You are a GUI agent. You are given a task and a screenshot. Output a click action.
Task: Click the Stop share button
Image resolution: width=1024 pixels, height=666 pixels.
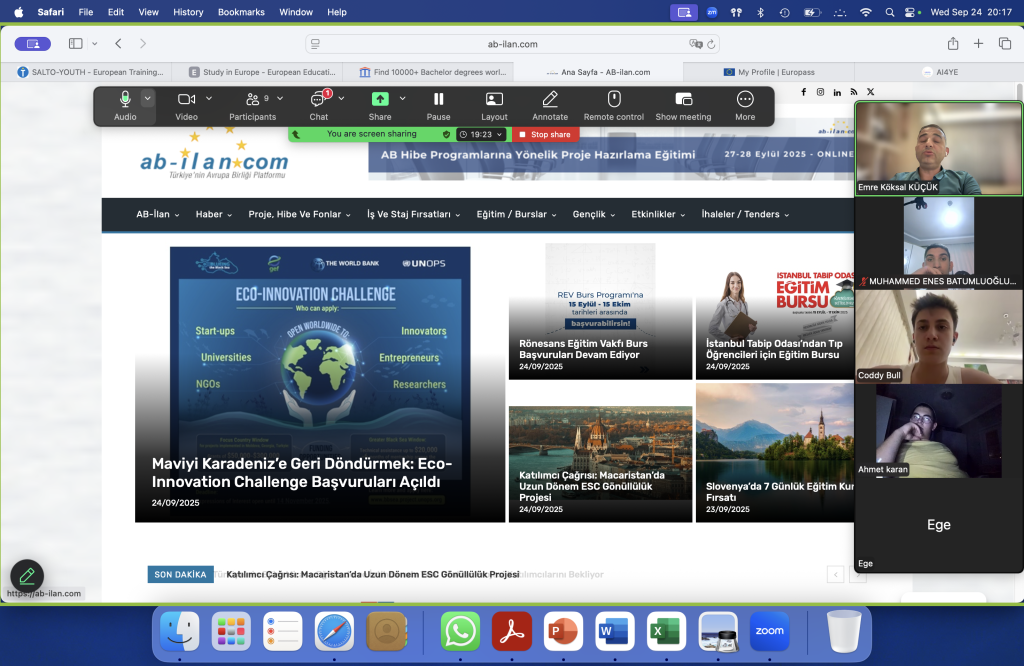click(x=545, y=134)
